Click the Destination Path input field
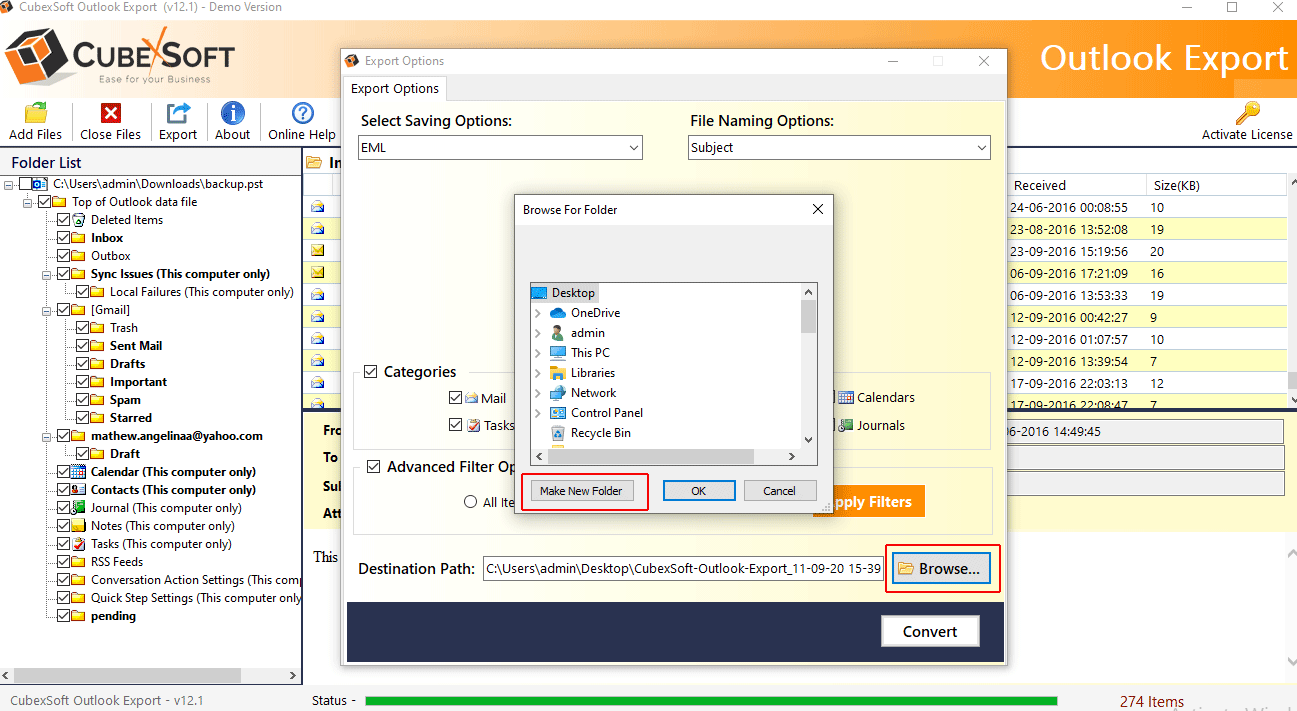The image size is (1297, 711). tap(683, 569)
